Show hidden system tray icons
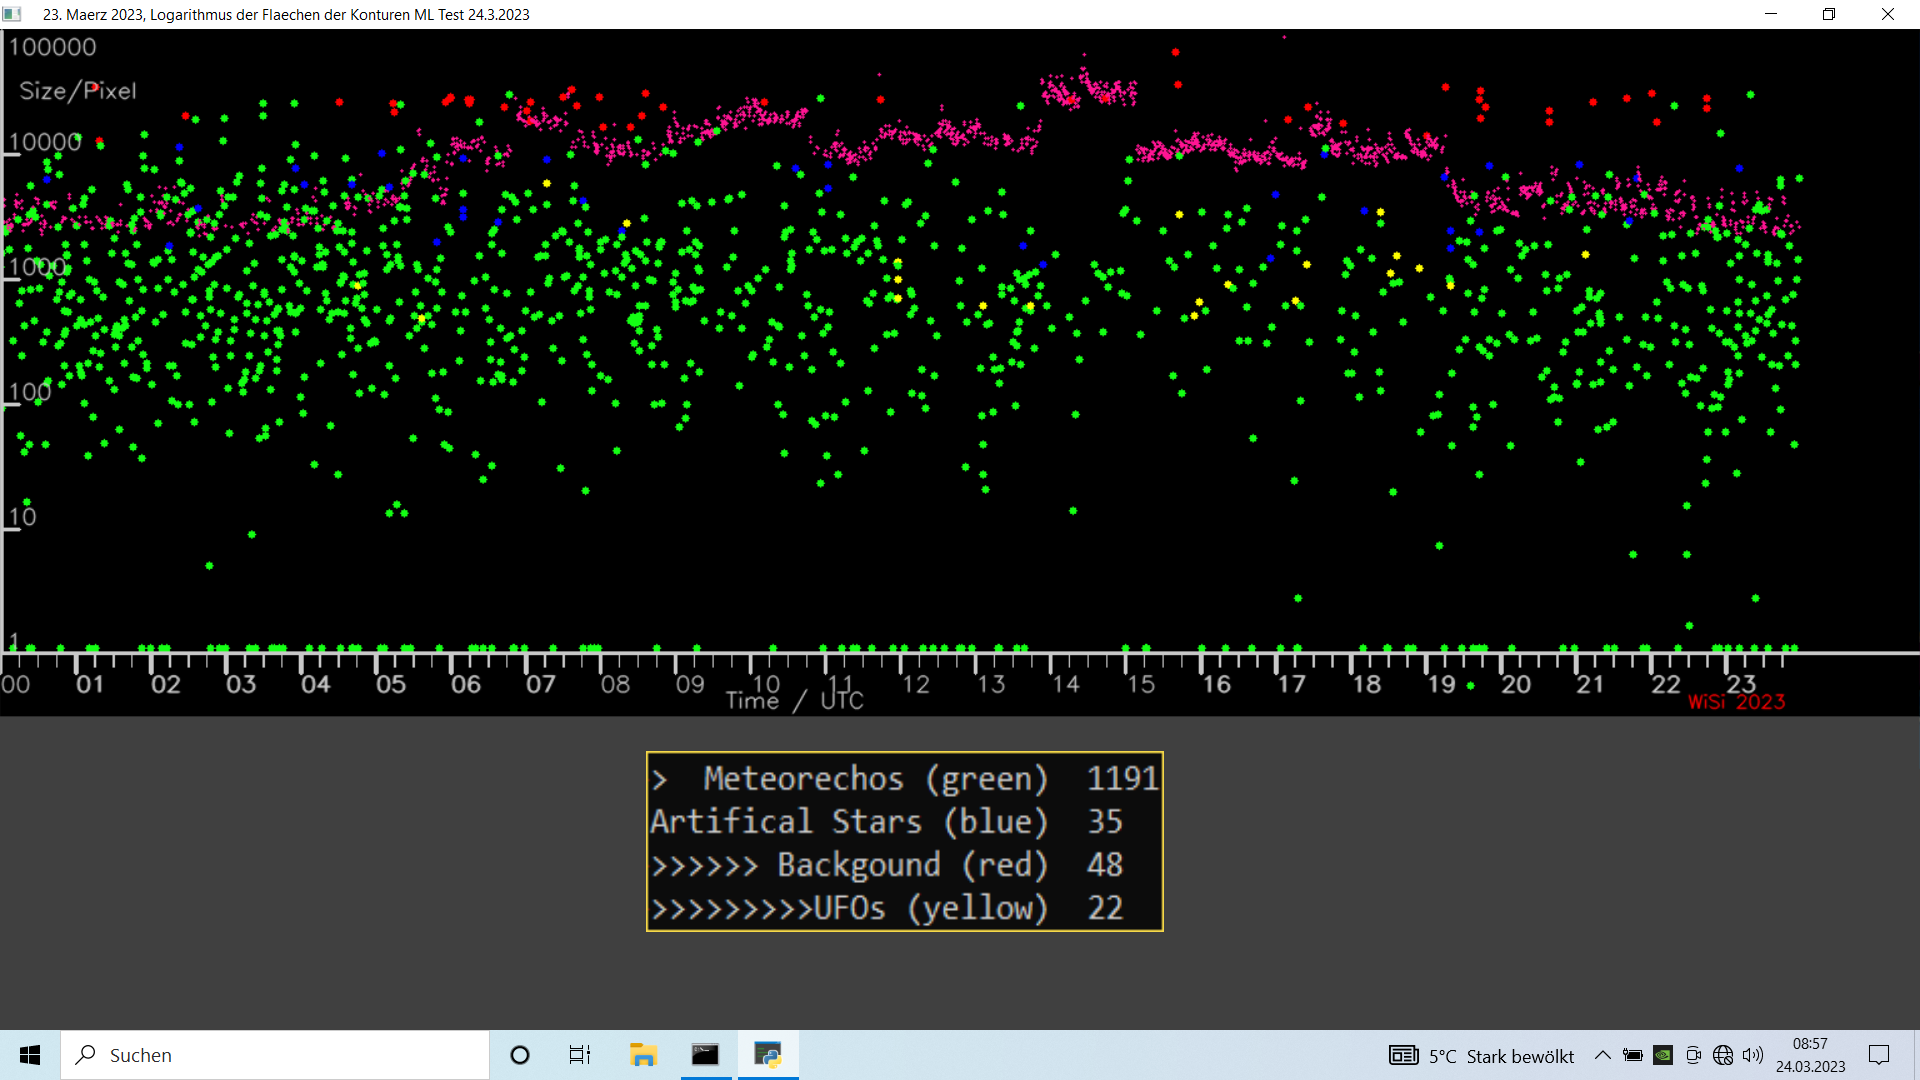This screenshot has height=1080, width=1920. (1602, 1055)
